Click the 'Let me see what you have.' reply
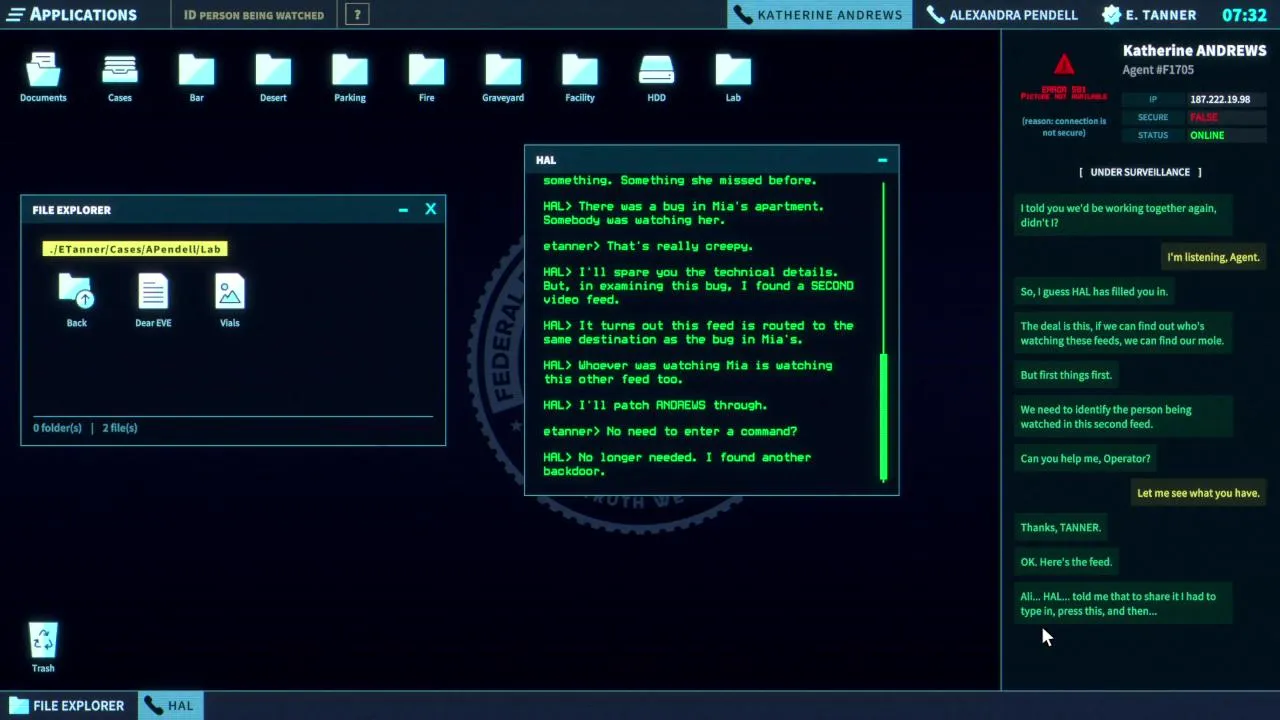Image resolution: width=1280 pixels, height=720 pixels. 1198,493
